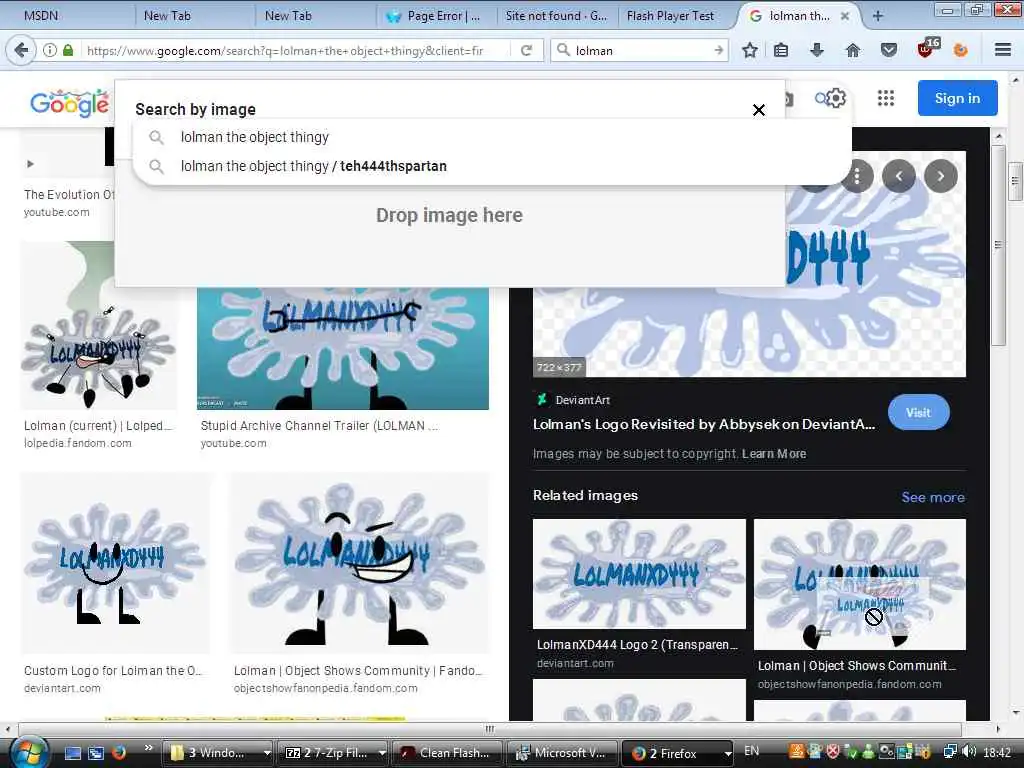Screen dimensions: 1024x768
Task: Open Clean Flash taskbar button
Action: (449, 753)
